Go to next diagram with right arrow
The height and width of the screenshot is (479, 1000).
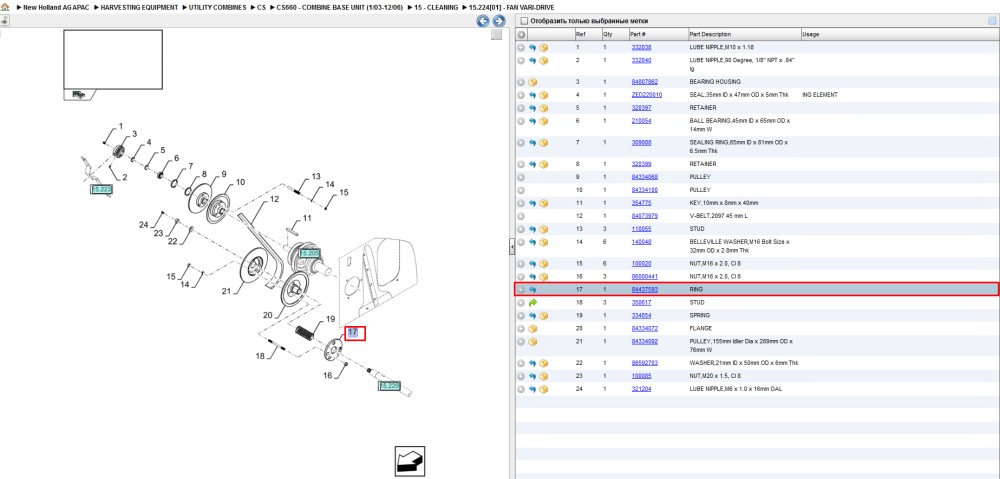pyautogui.click(x=499, y=21)
